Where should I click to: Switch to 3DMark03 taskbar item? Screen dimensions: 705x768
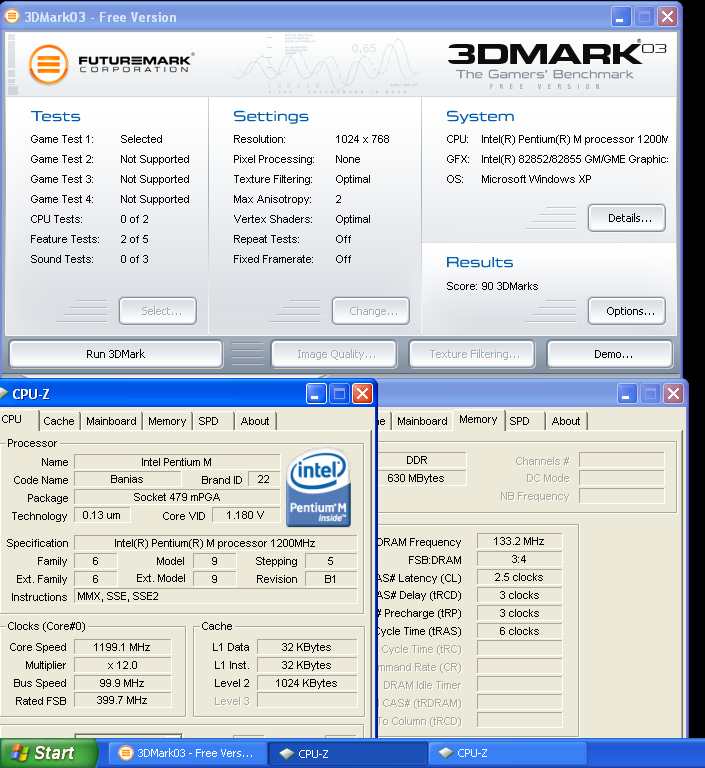(188, 753)
